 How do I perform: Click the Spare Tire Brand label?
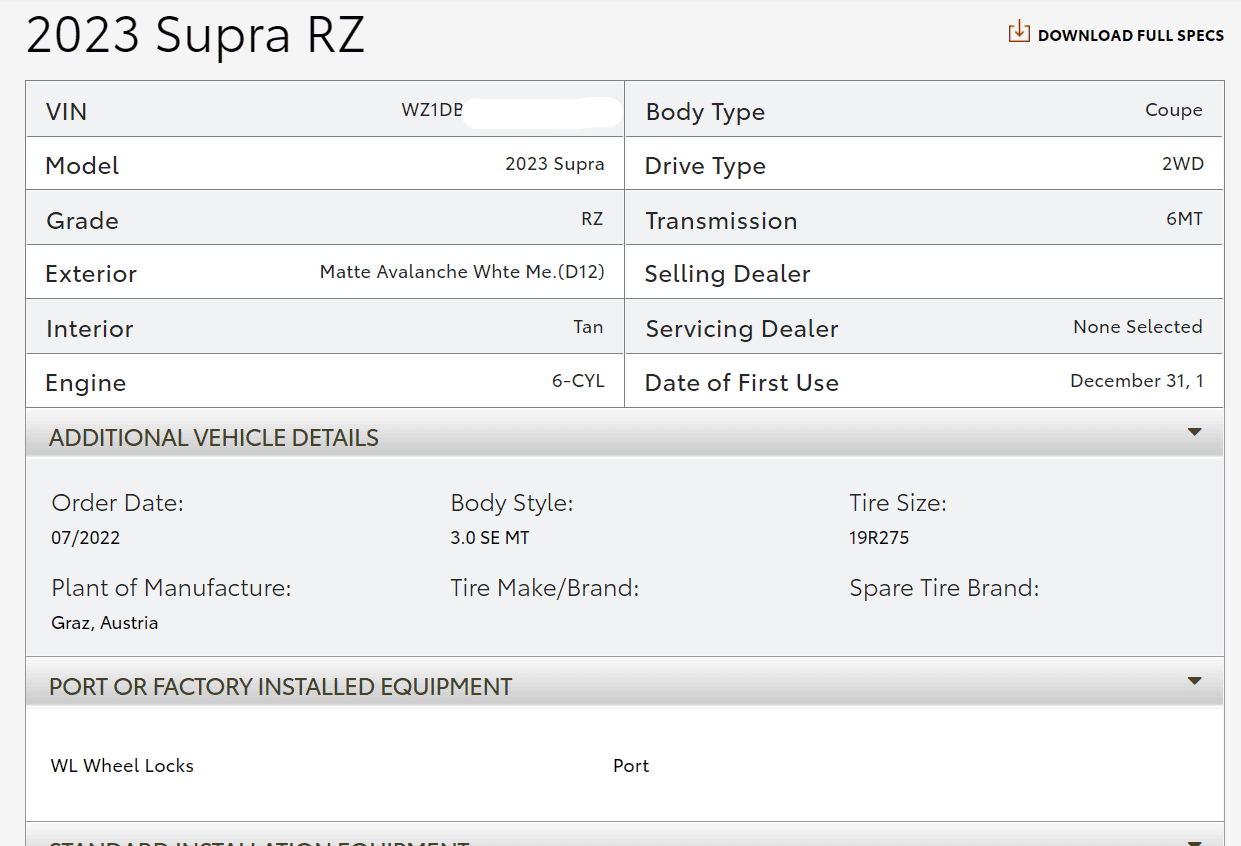click(944, 588)
